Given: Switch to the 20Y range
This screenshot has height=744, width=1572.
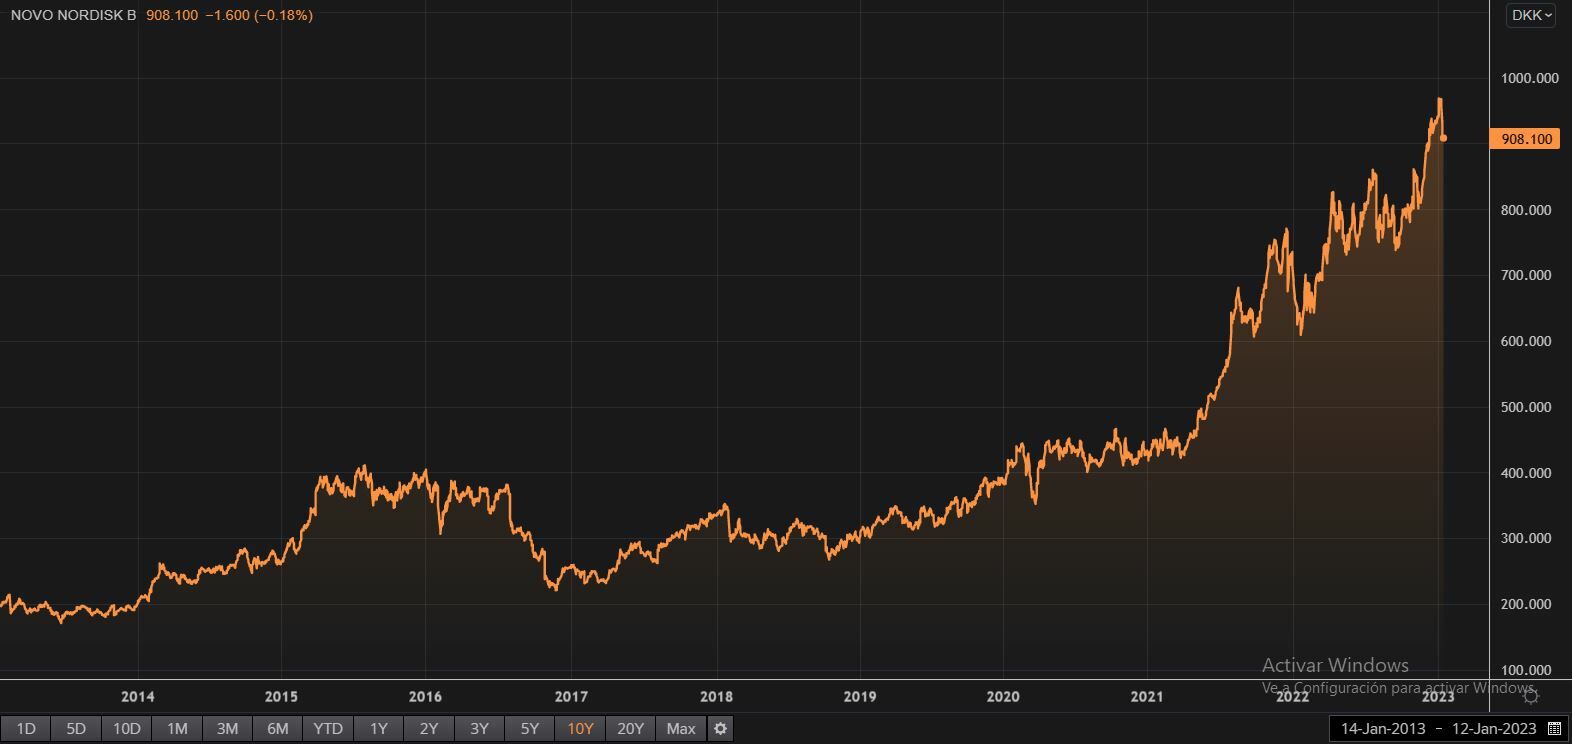Looking at the screenshot, I should pos(630,728).
